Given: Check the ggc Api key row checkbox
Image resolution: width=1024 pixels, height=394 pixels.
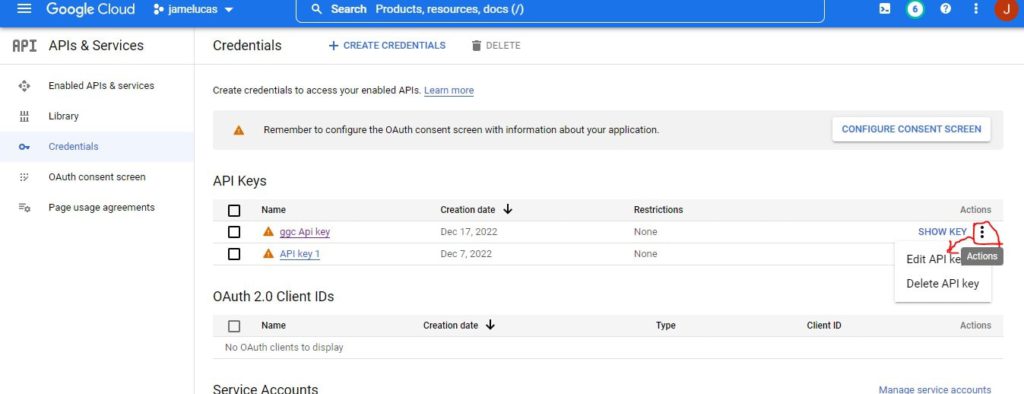Looking at the screenshot, I should tap(234, 232).
